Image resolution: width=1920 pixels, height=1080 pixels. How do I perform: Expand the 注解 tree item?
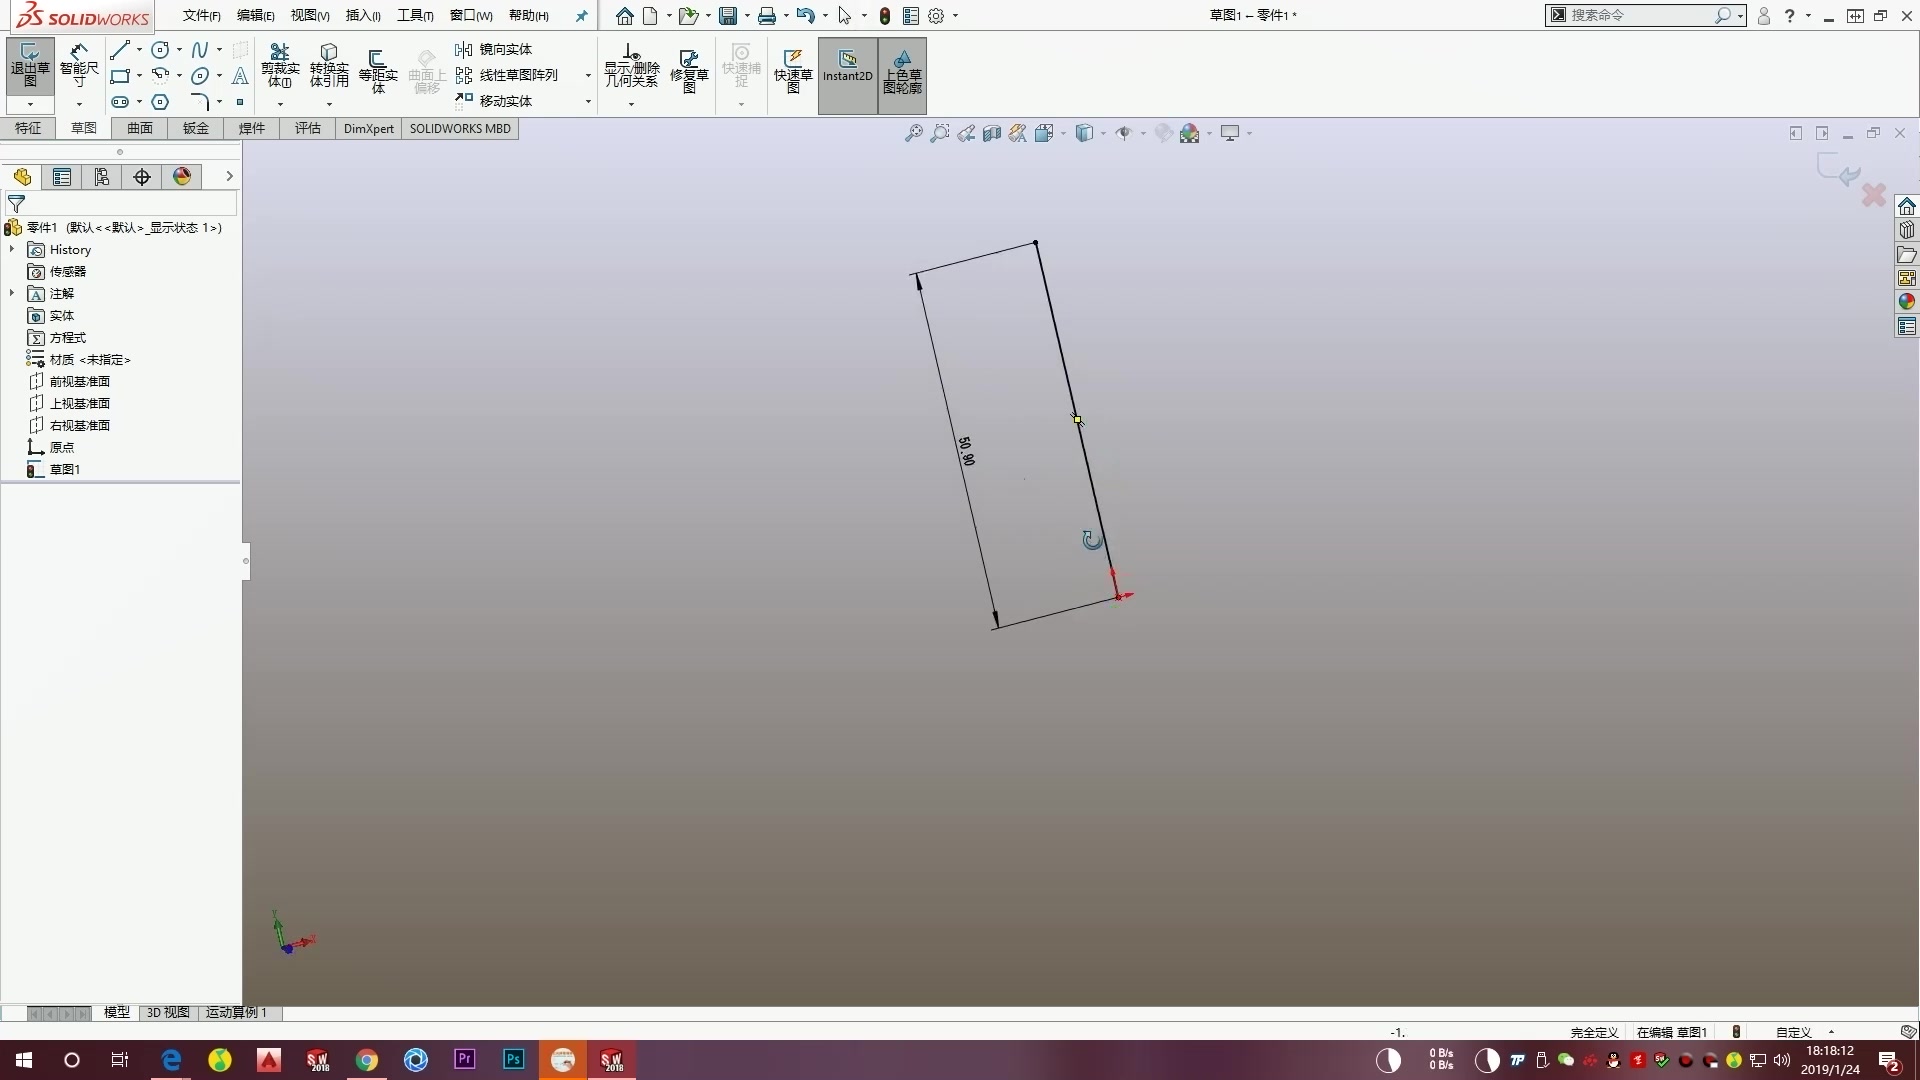coord(11,293)
